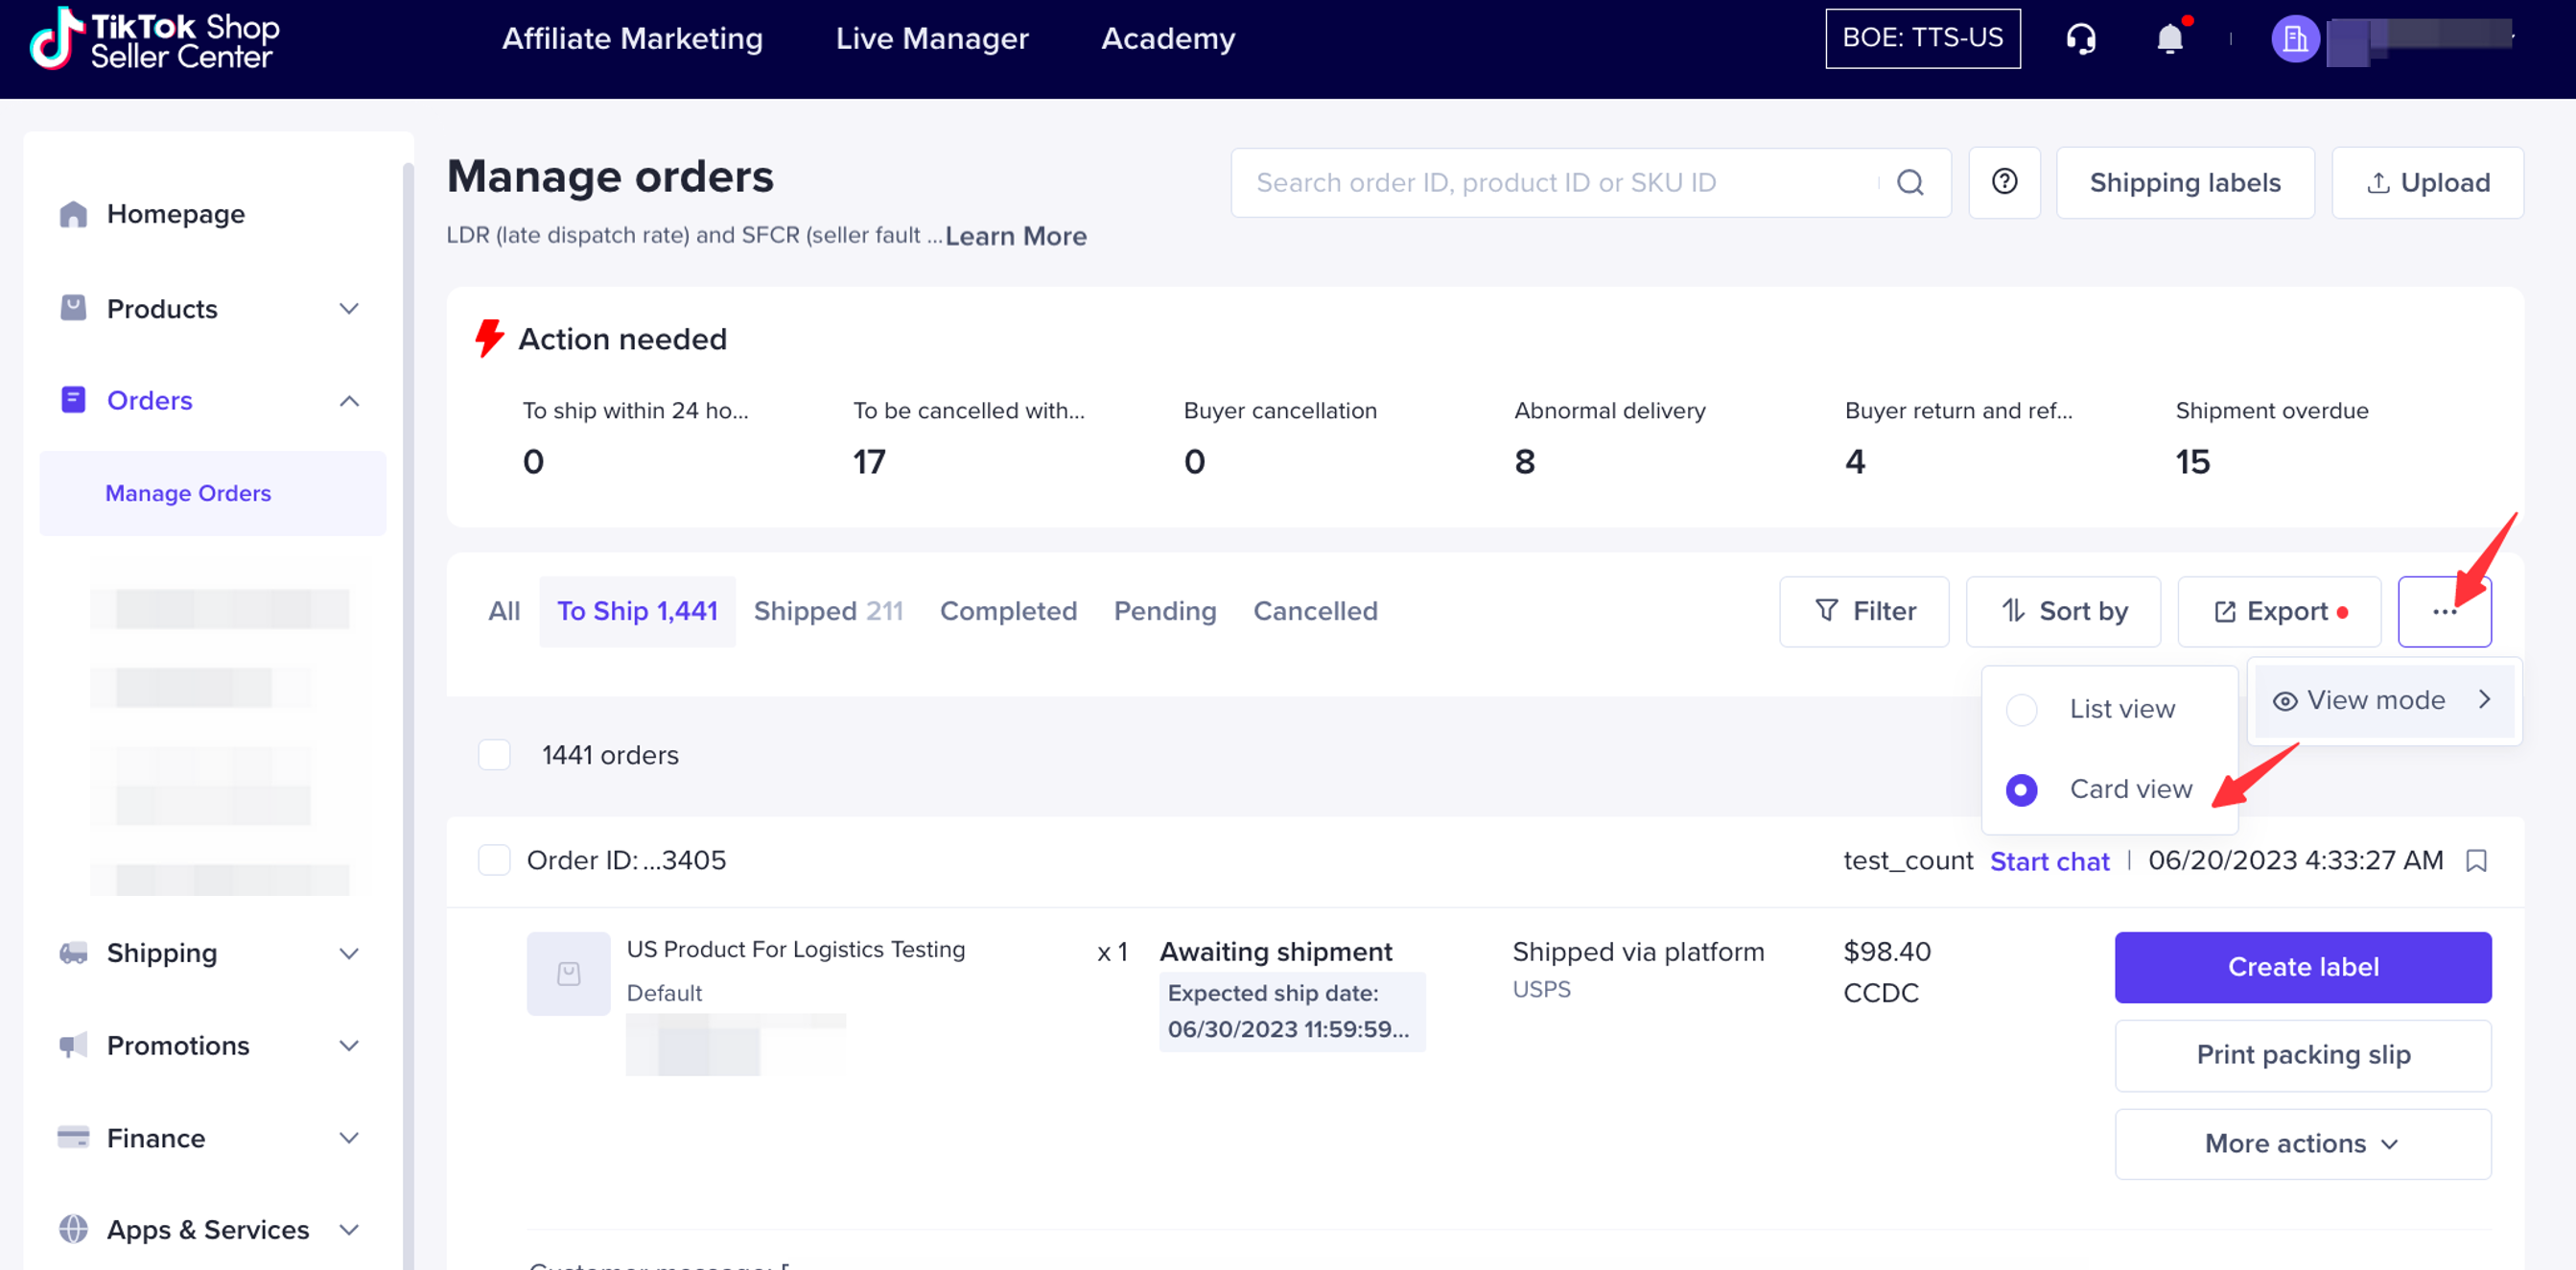Click the account avatar icon
This screenshot has height=1270, width=2576.
click(2295, 40)
